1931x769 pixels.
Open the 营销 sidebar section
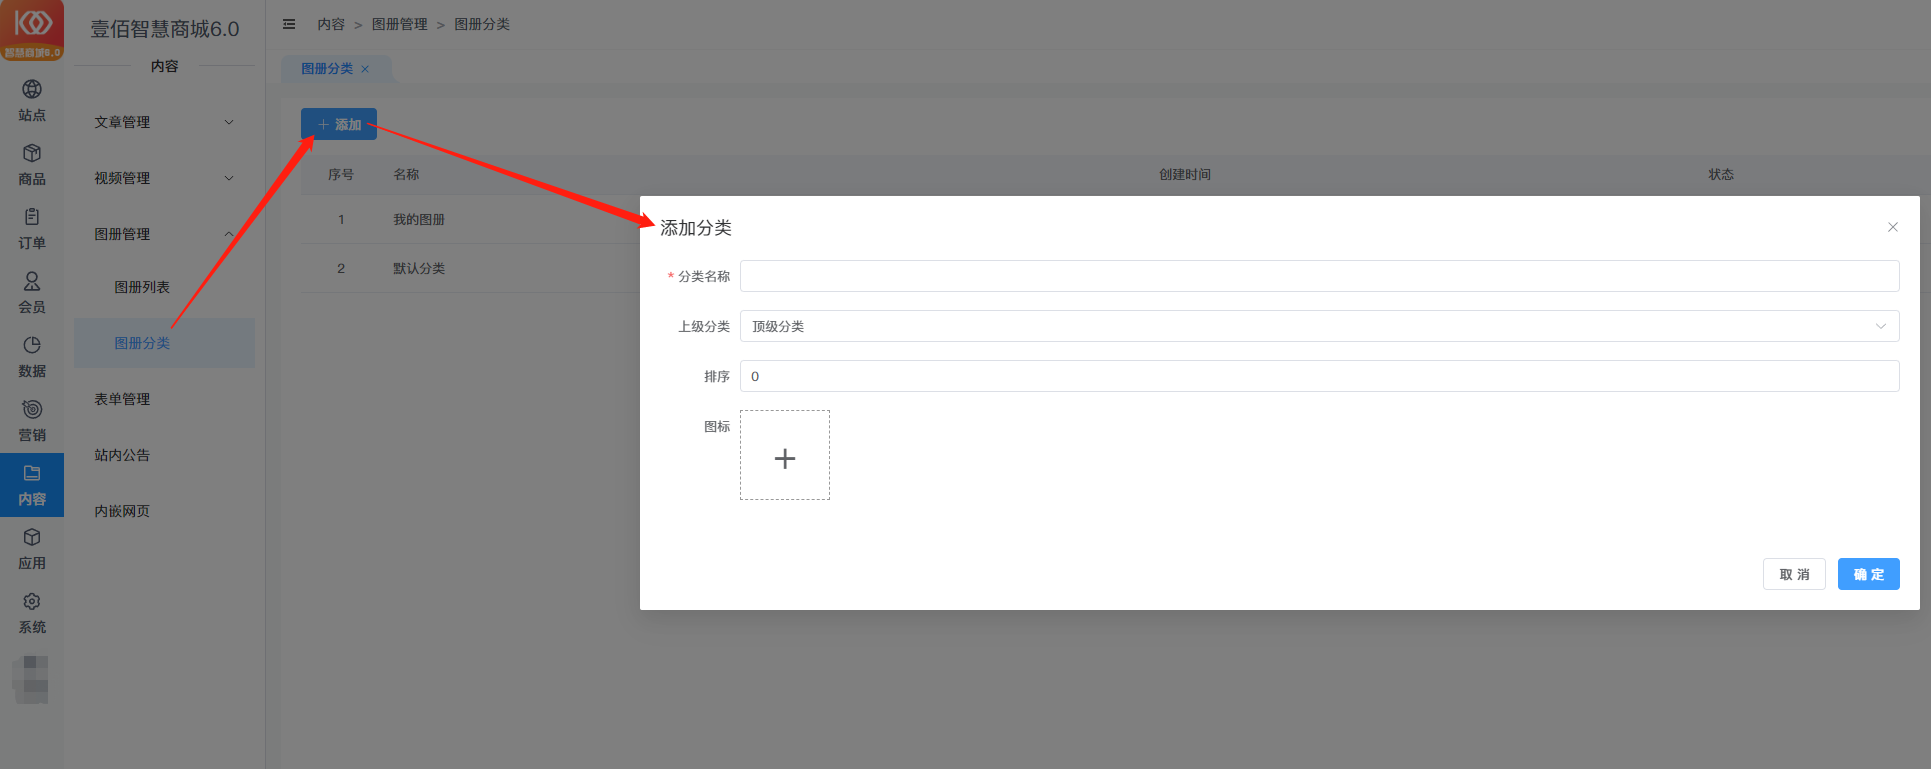pos(32,421)
